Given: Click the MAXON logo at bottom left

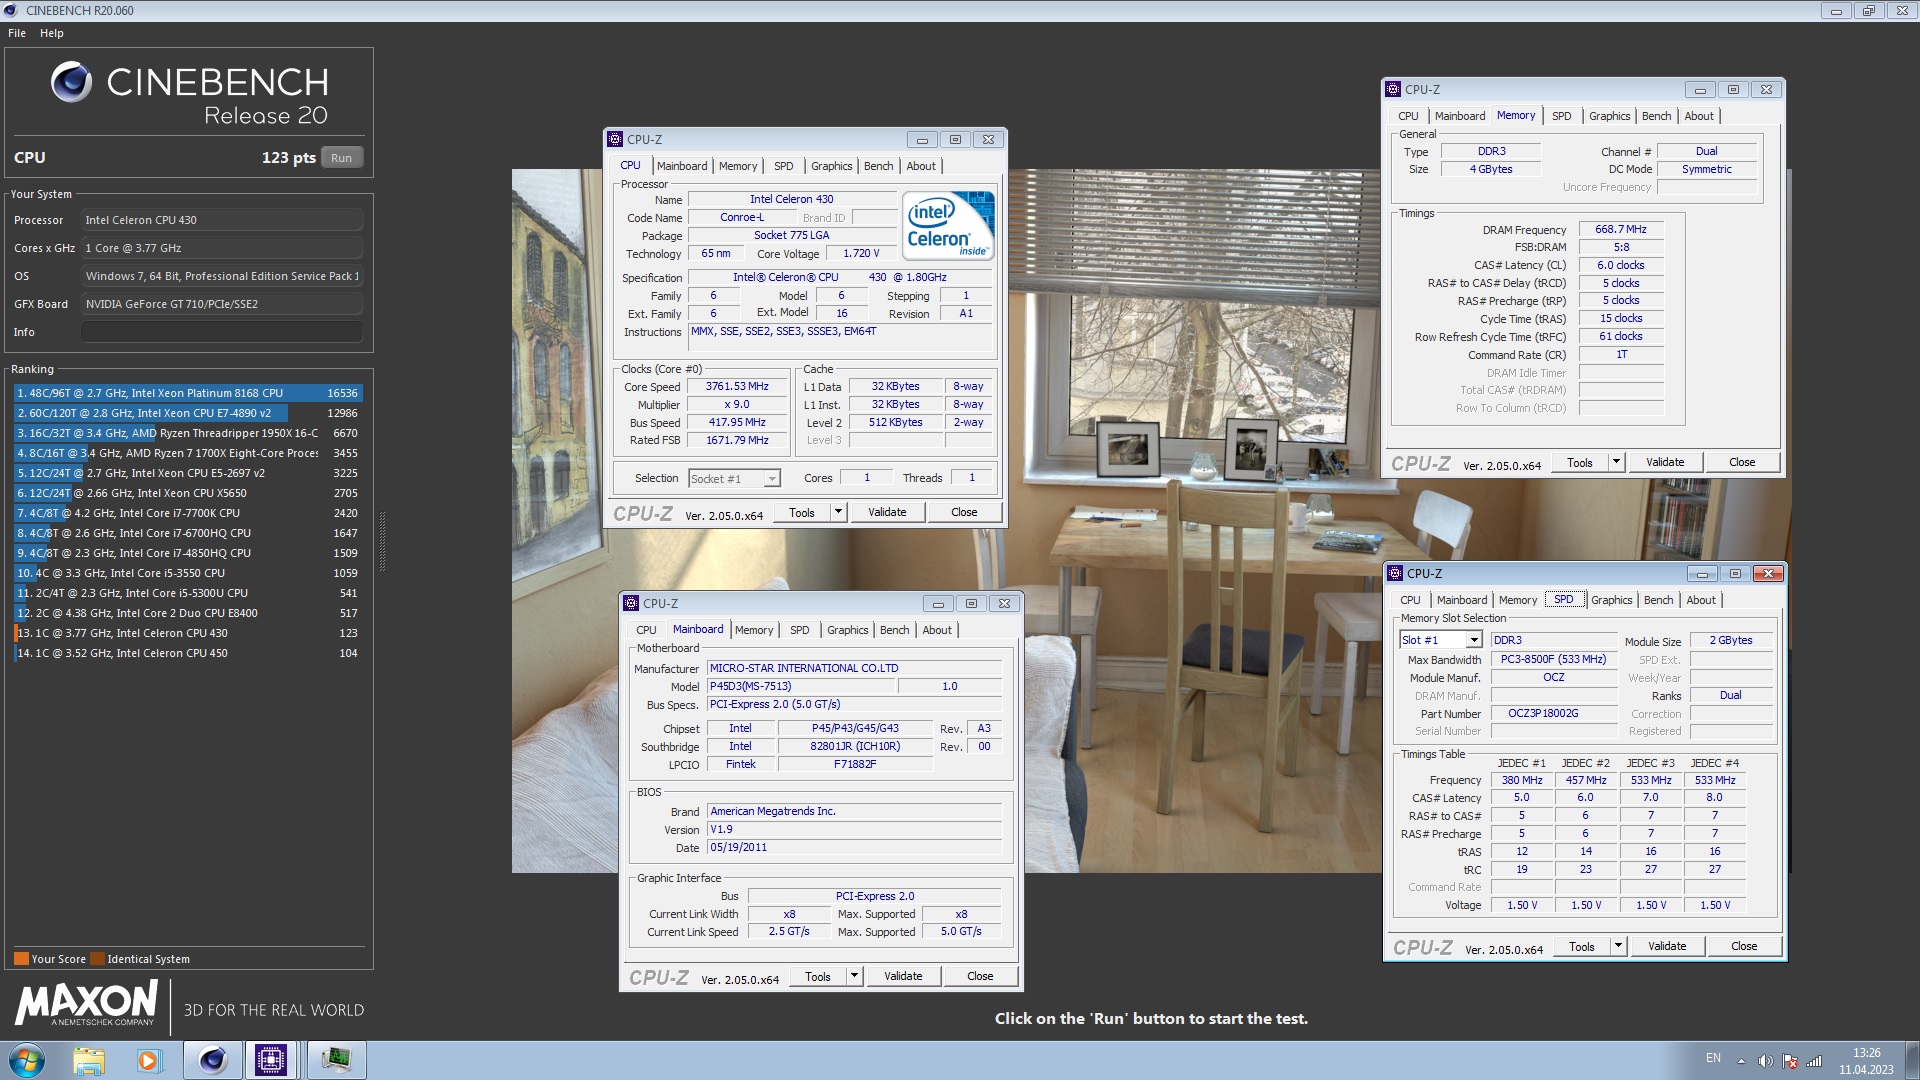Looking at the screenshot, I should click(87, 1002).
